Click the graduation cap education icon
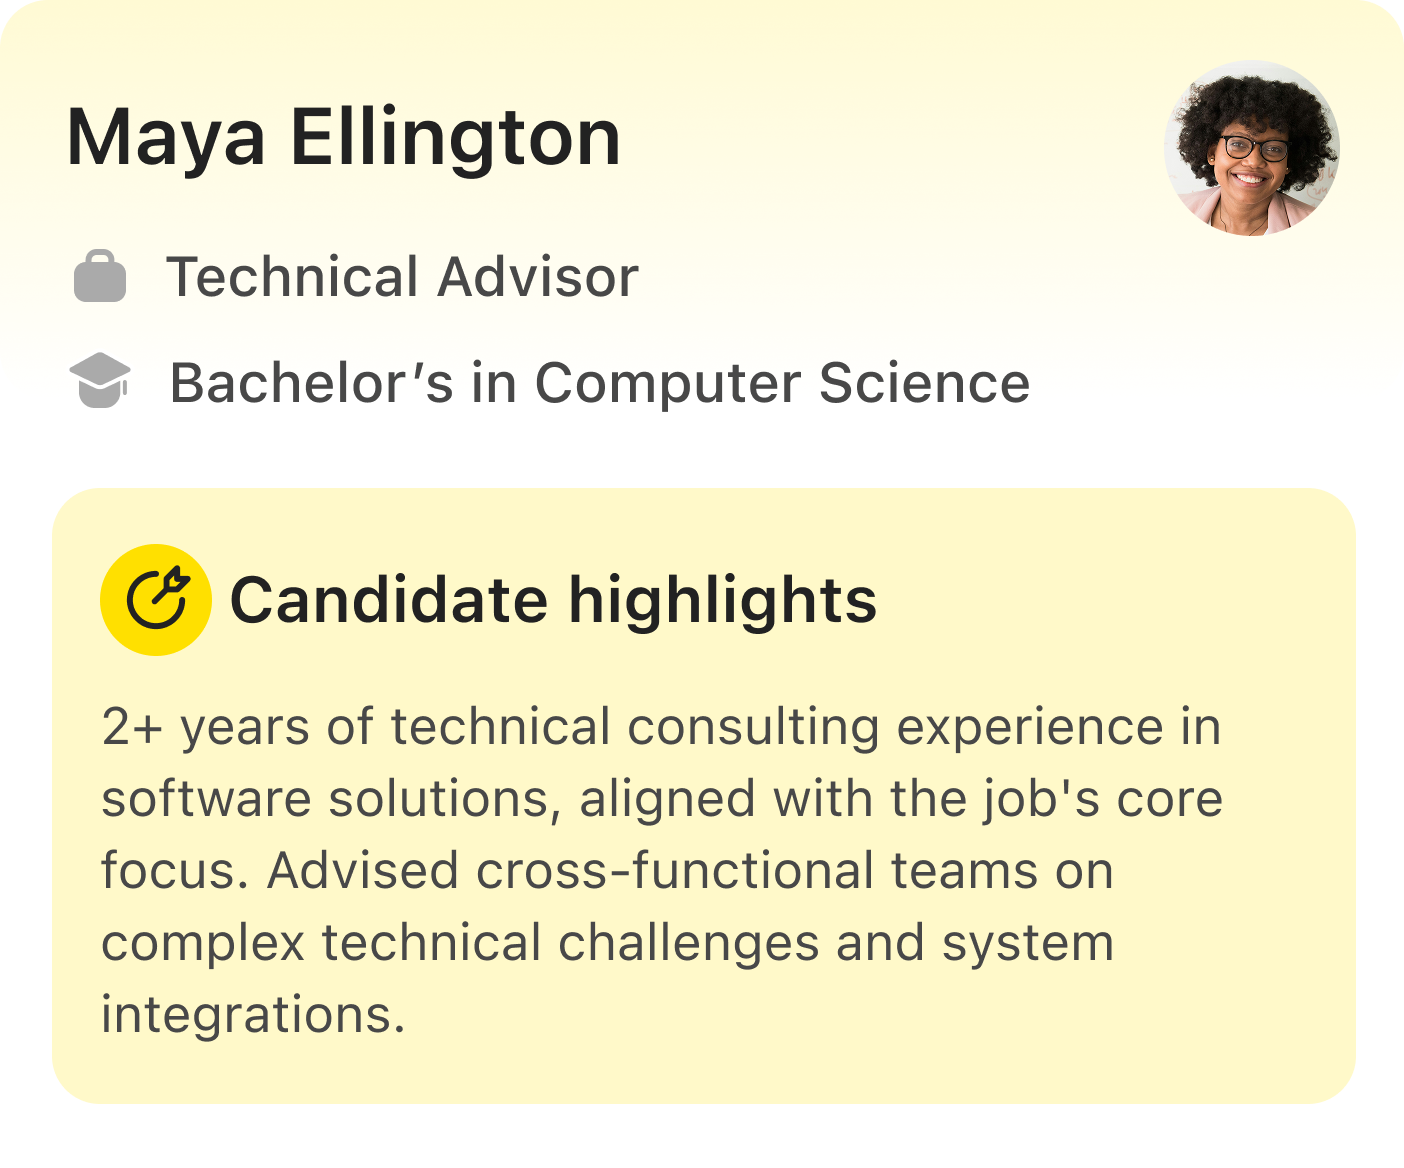The height and width of the screenshot is (1168, 1404). click(100, 381)
